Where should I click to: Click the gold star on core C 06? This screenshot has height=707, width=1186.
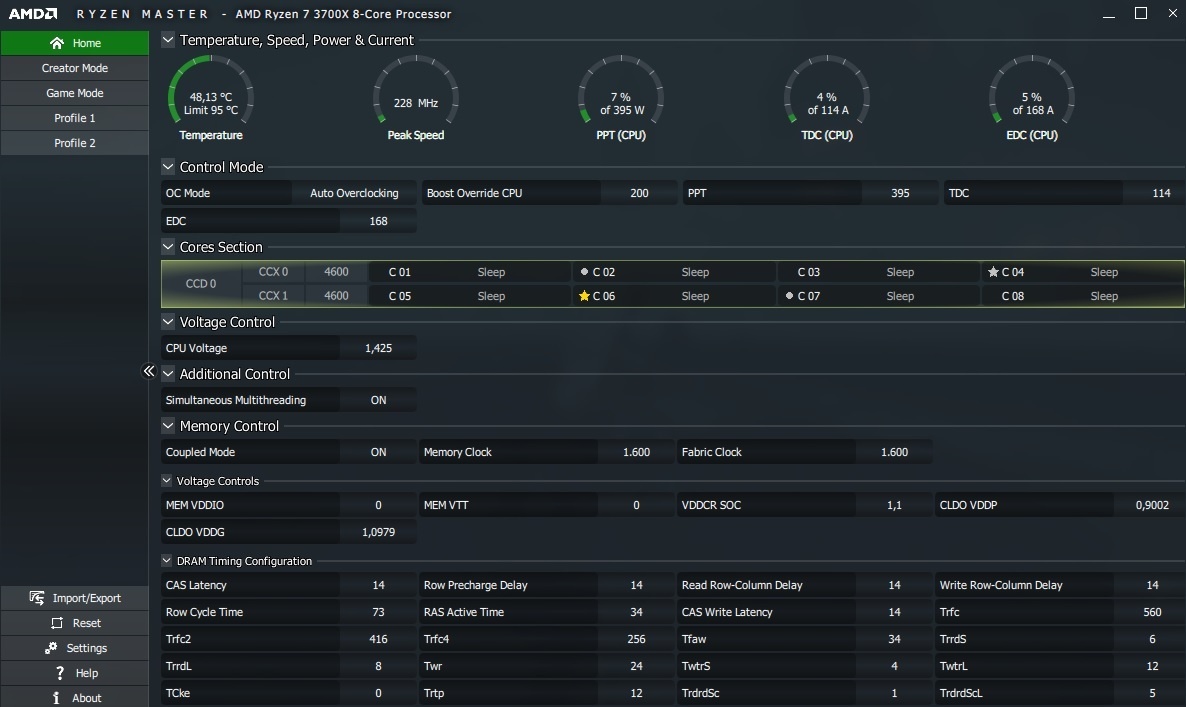[x=584, y=296]
